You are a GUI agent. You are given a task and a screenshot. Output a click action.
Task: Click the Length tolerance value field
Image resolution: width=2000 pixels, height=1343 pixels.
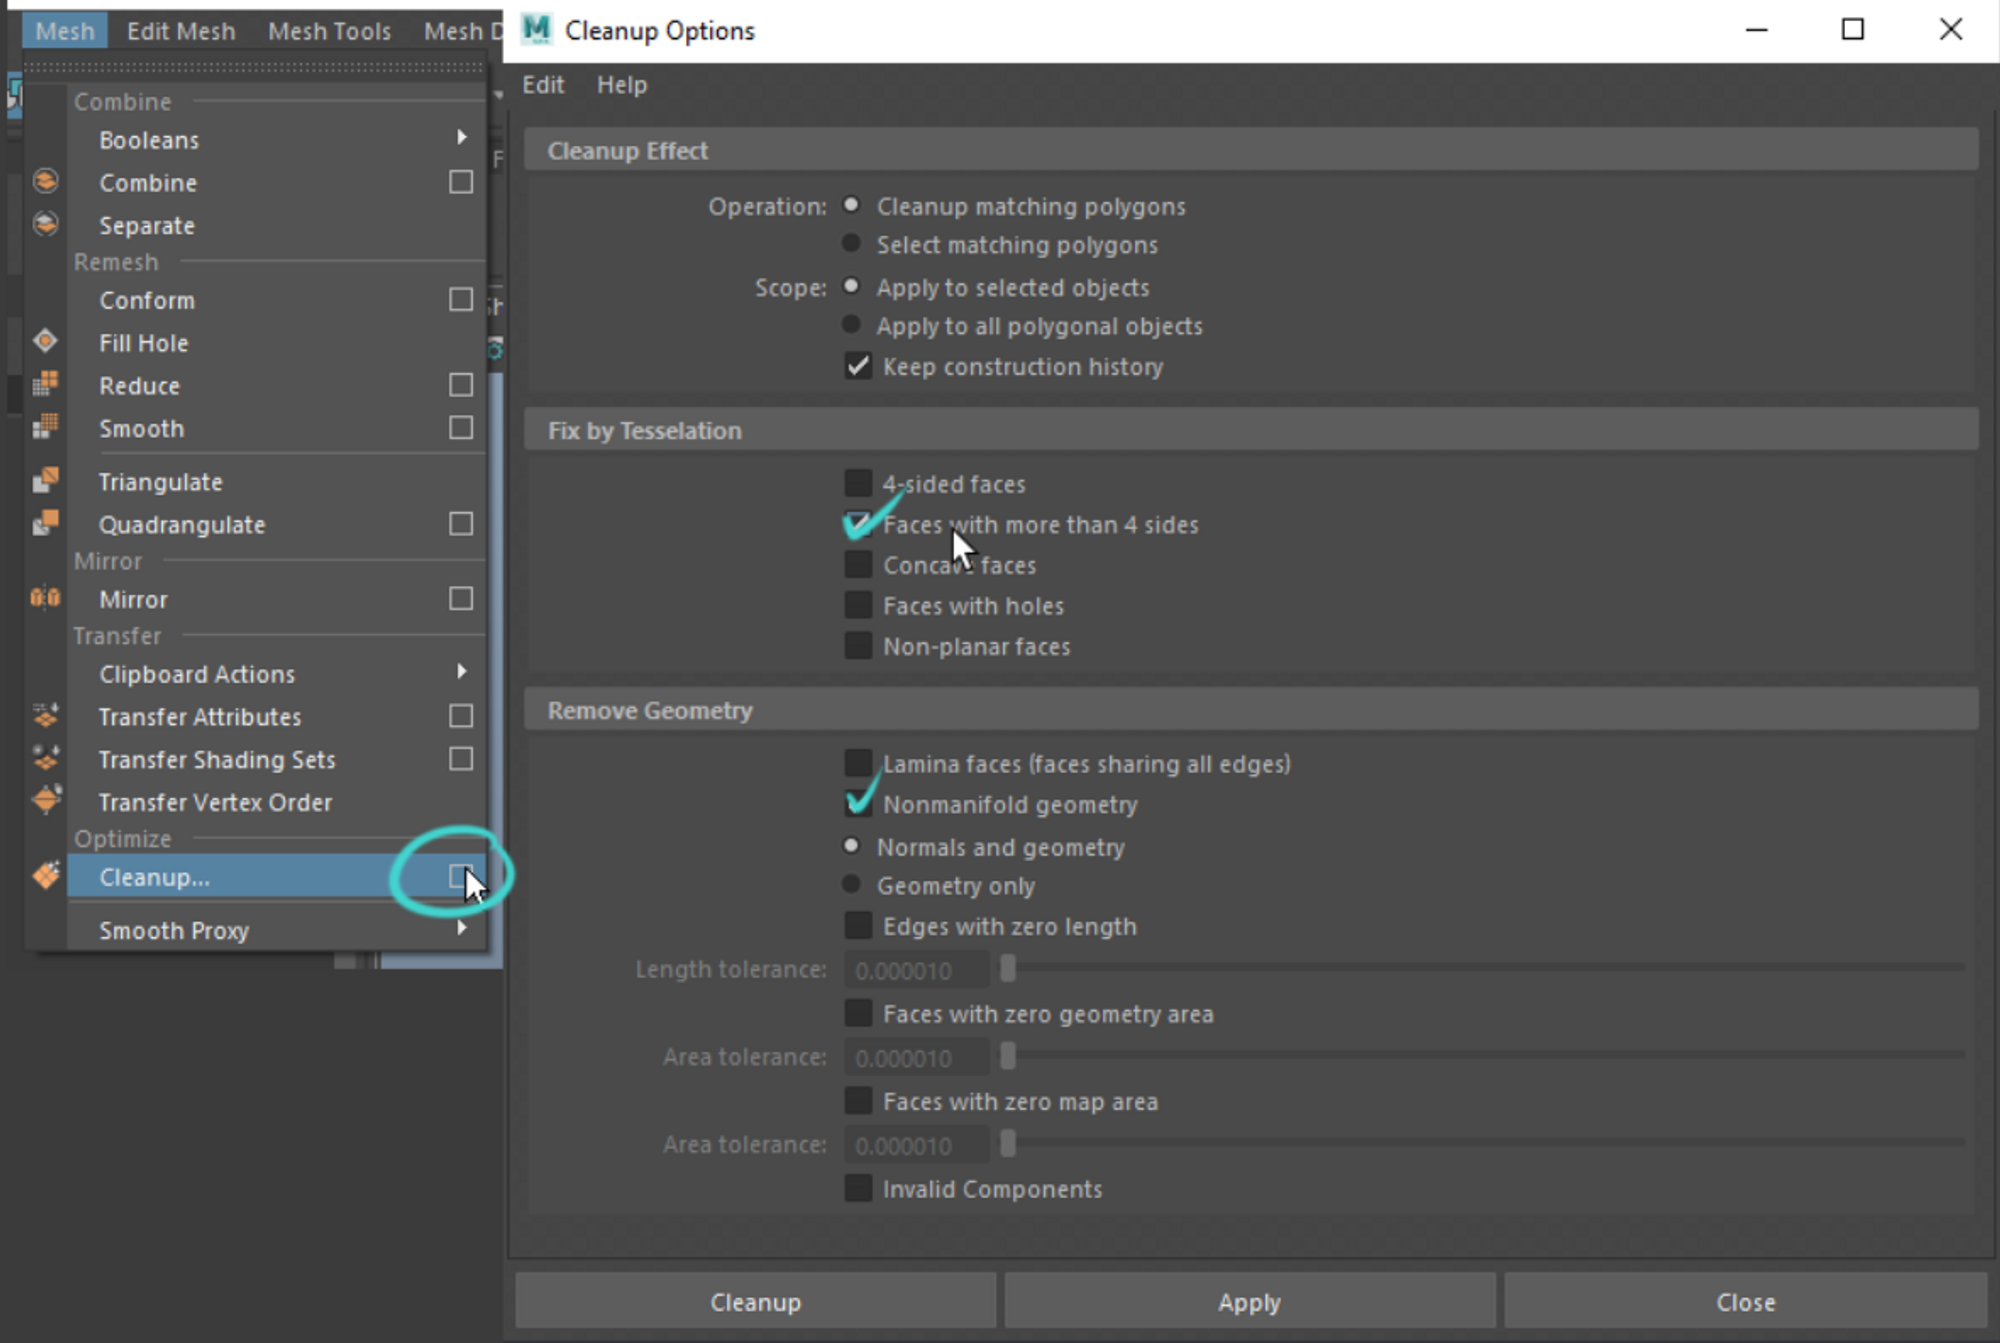[917, 970]
